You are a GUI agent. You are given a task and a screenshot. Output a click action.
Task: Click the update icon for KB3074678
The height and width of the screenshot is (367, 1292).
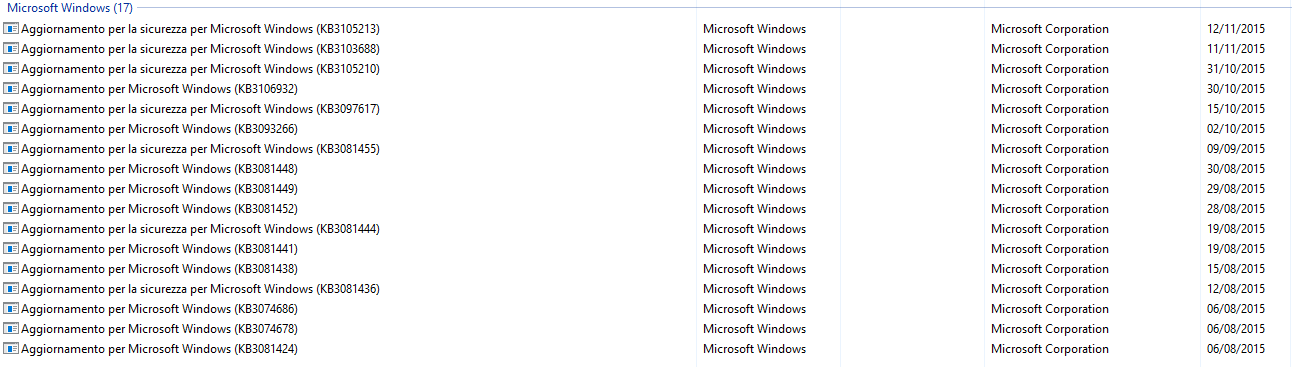tap(11, 329)
